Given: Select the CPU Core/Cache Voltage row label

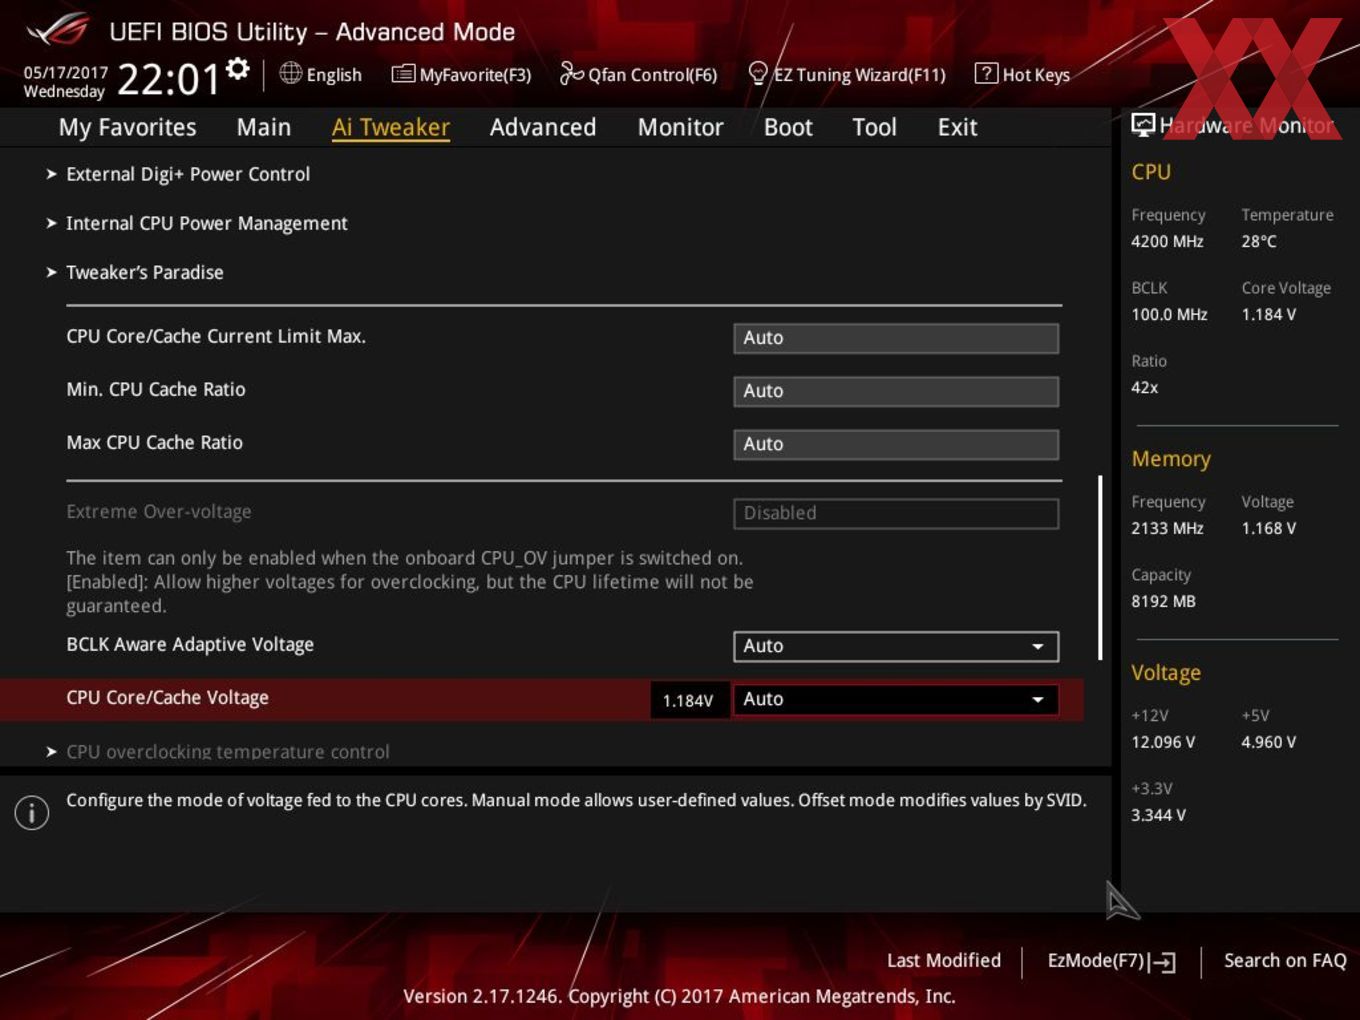Looking at the screenshot, I should pos(167,698).
